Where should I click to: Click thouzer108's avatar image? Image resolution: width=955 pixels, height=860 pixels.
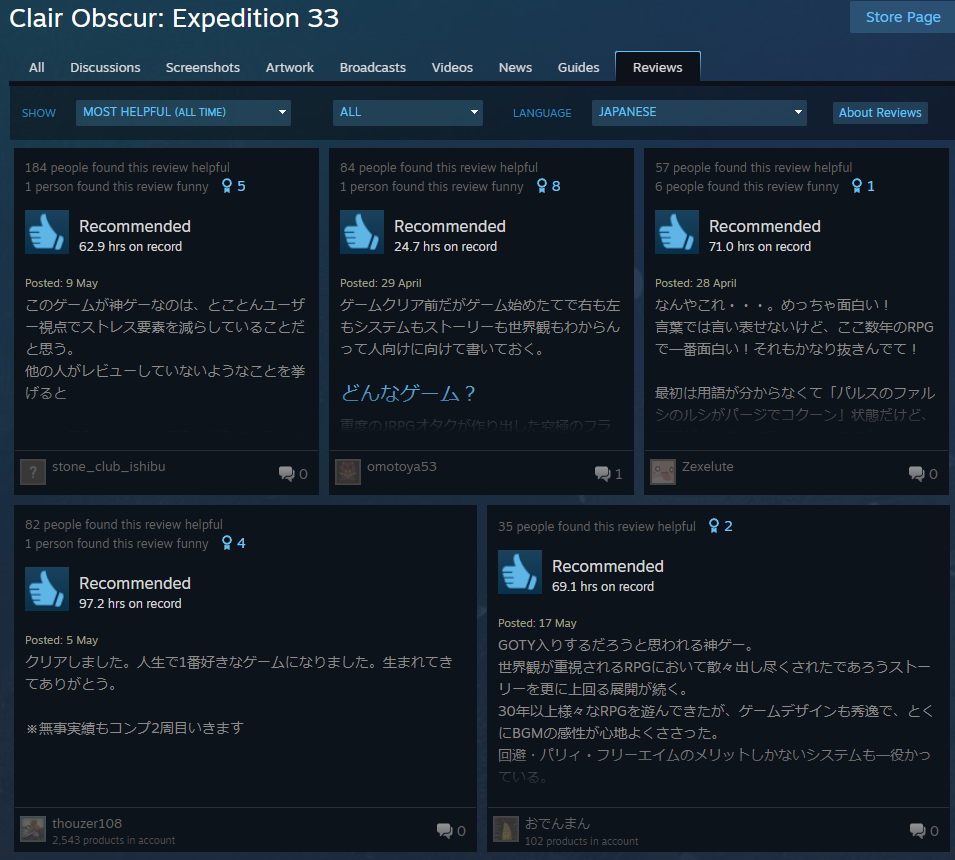[x=33, y=829]
